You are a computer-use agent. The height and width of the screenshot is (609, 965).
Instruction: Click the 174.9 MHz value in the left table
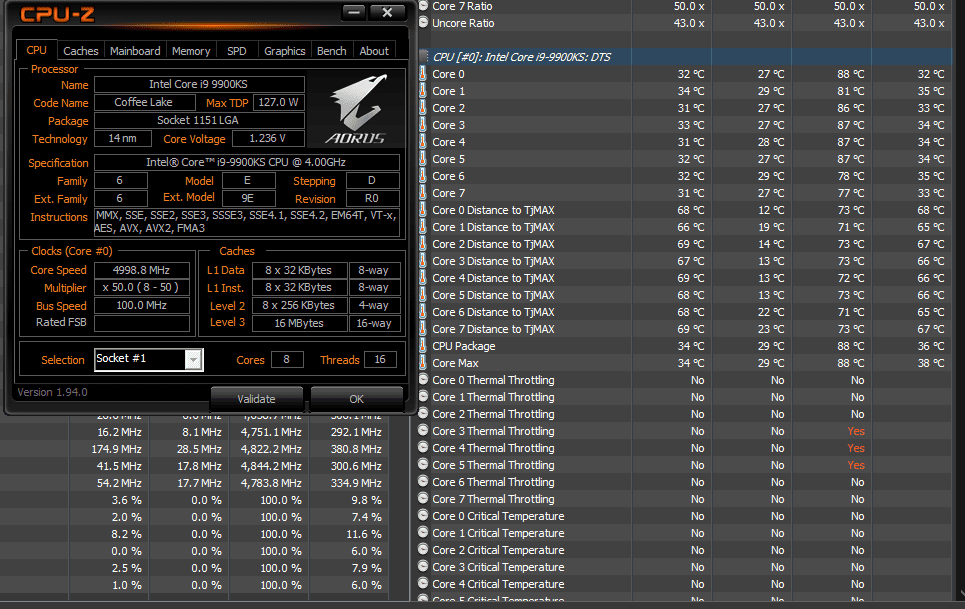[116, 449]
